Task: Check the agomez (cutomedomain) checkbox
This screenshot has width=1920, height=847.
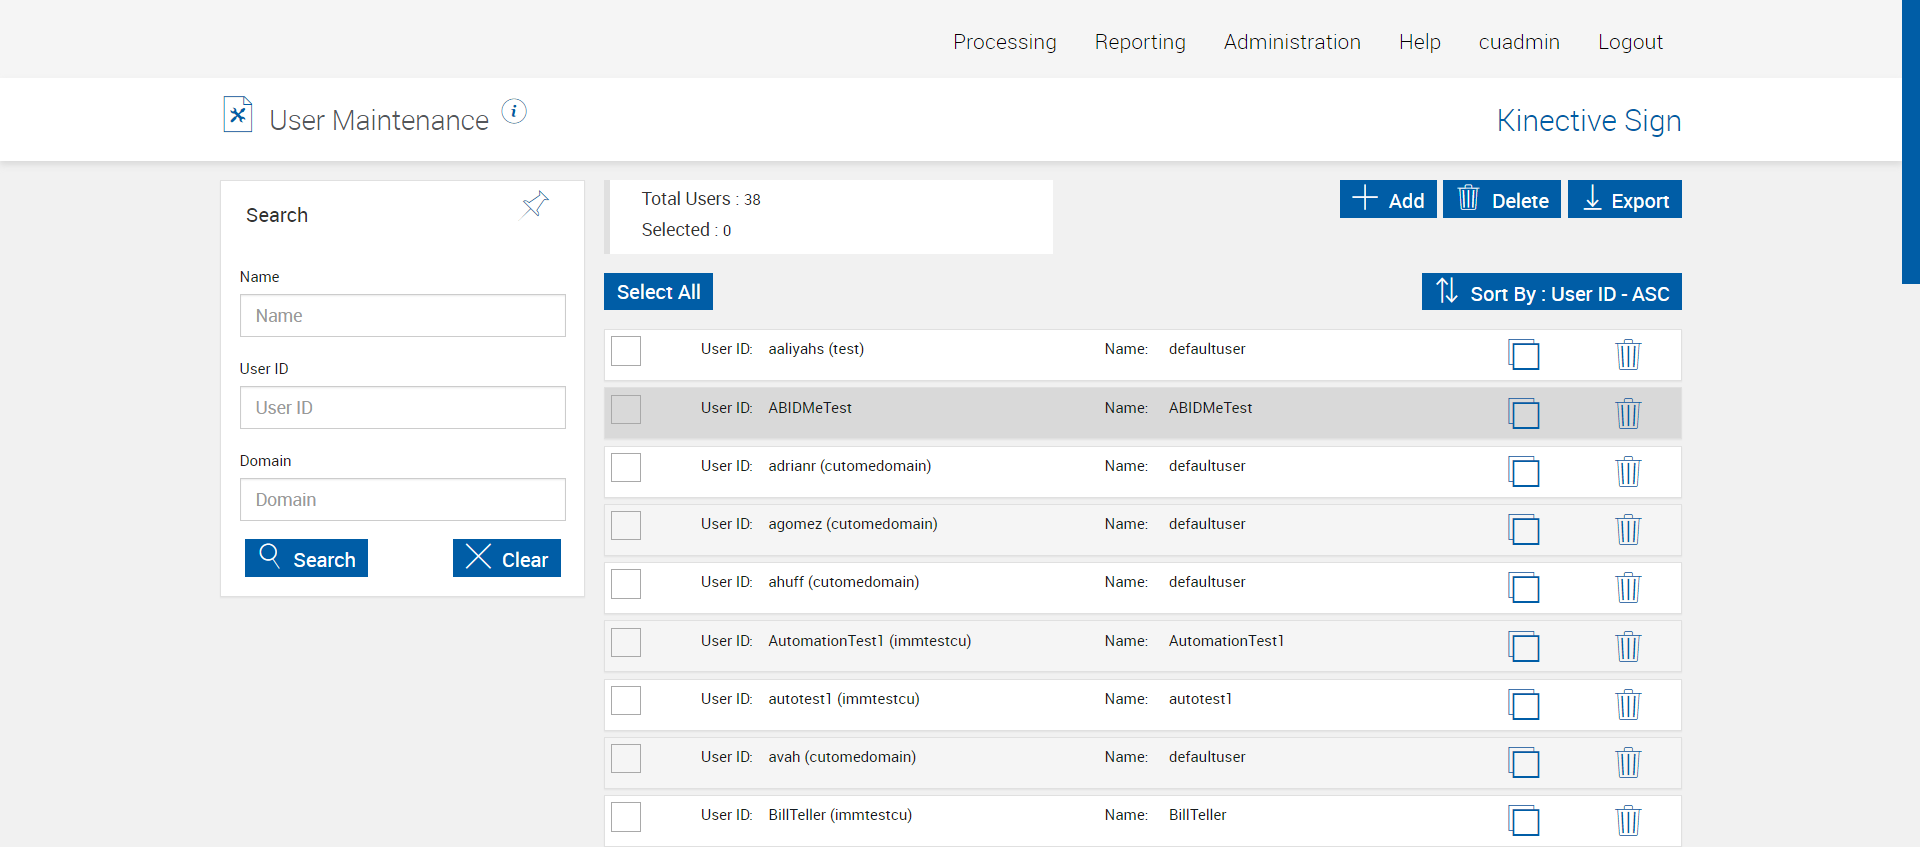Action: [x=626, y=525]
